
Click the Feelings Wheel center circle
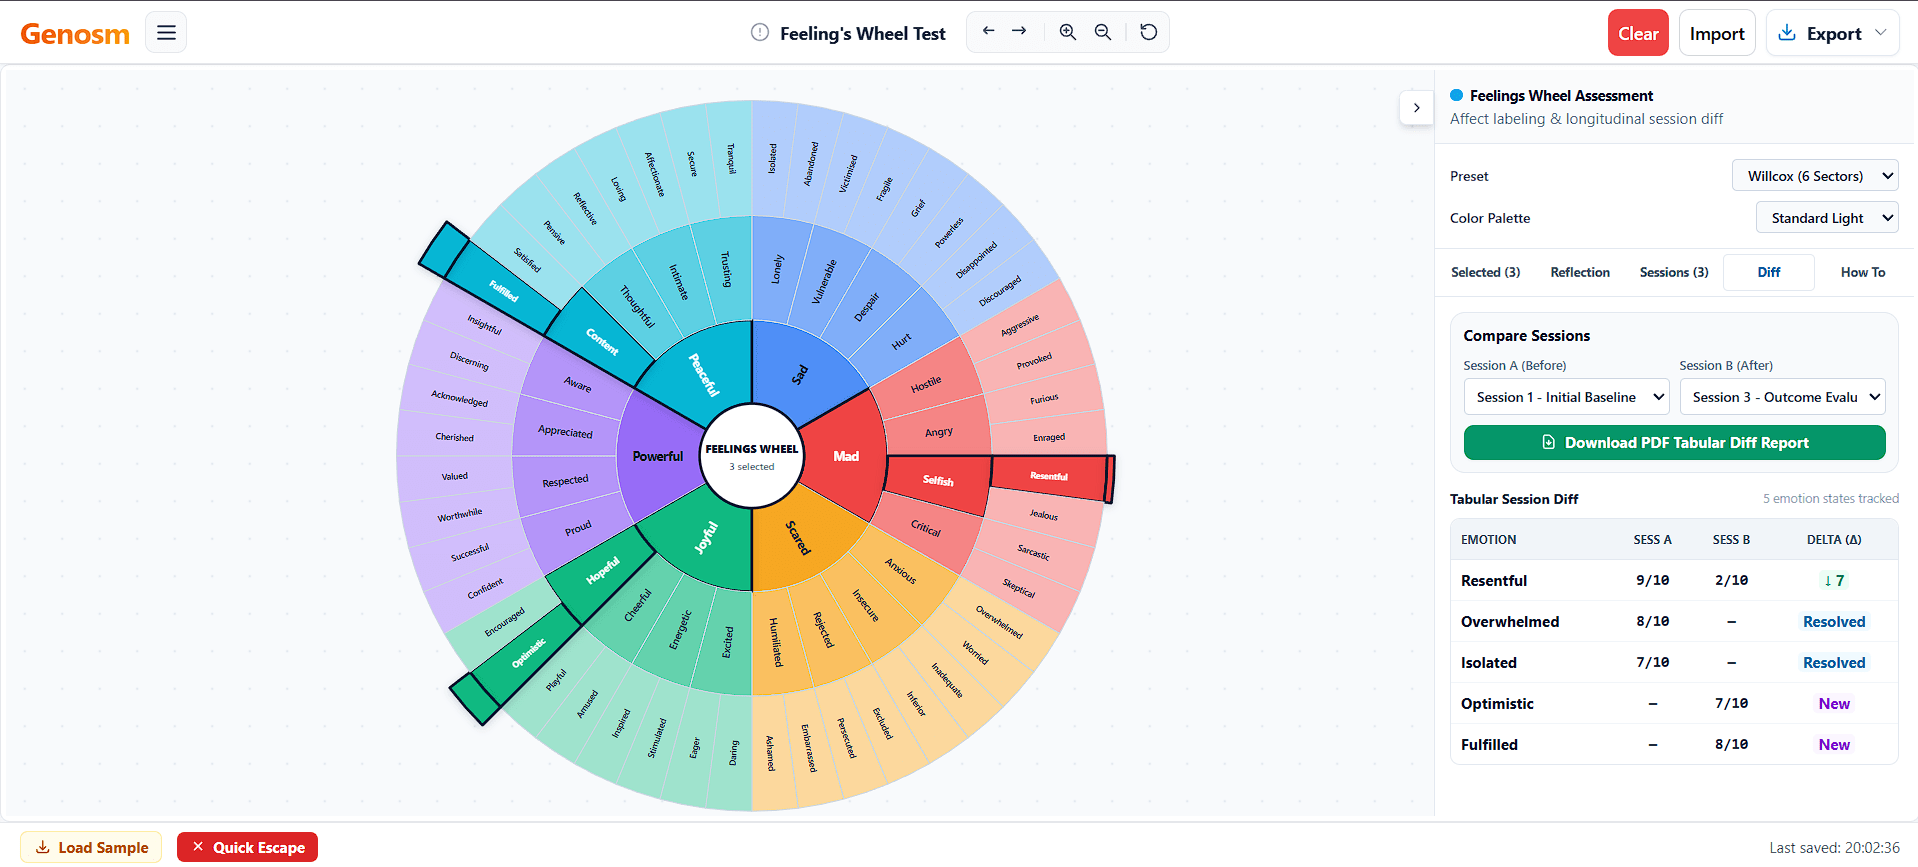752,456
